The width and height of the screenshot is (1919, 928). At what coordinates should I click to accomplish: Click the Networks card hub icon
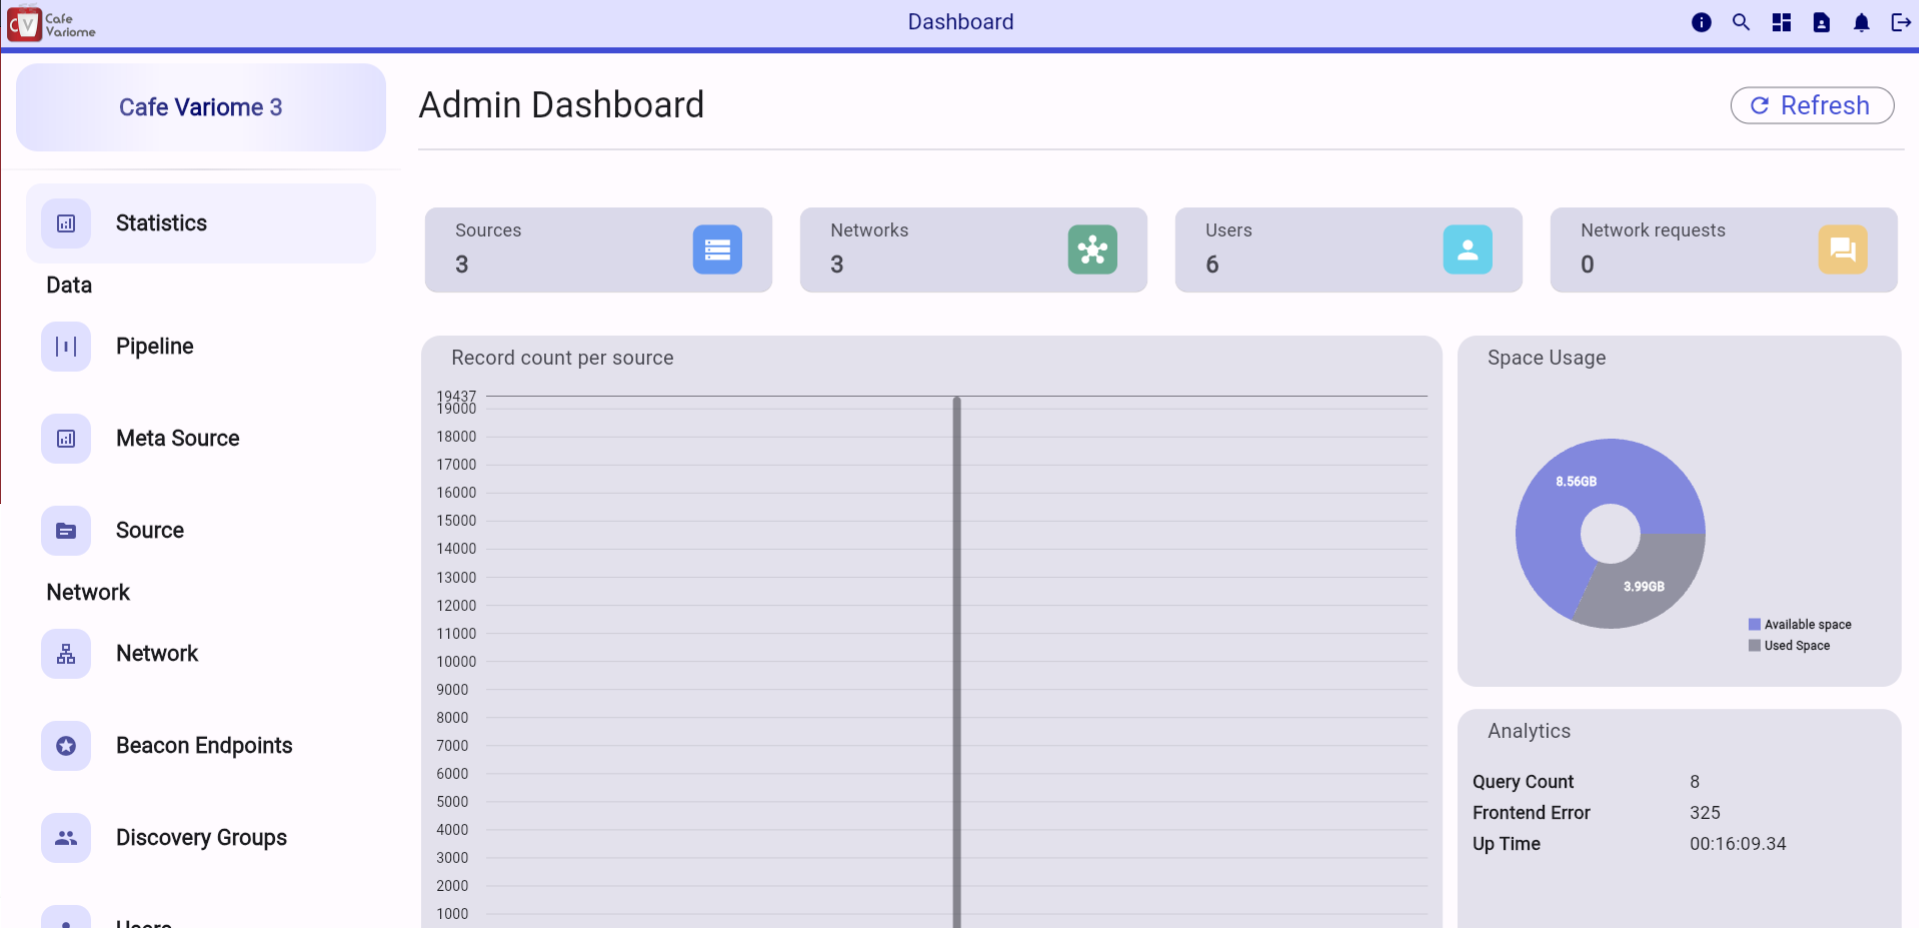pos(1092,250)
